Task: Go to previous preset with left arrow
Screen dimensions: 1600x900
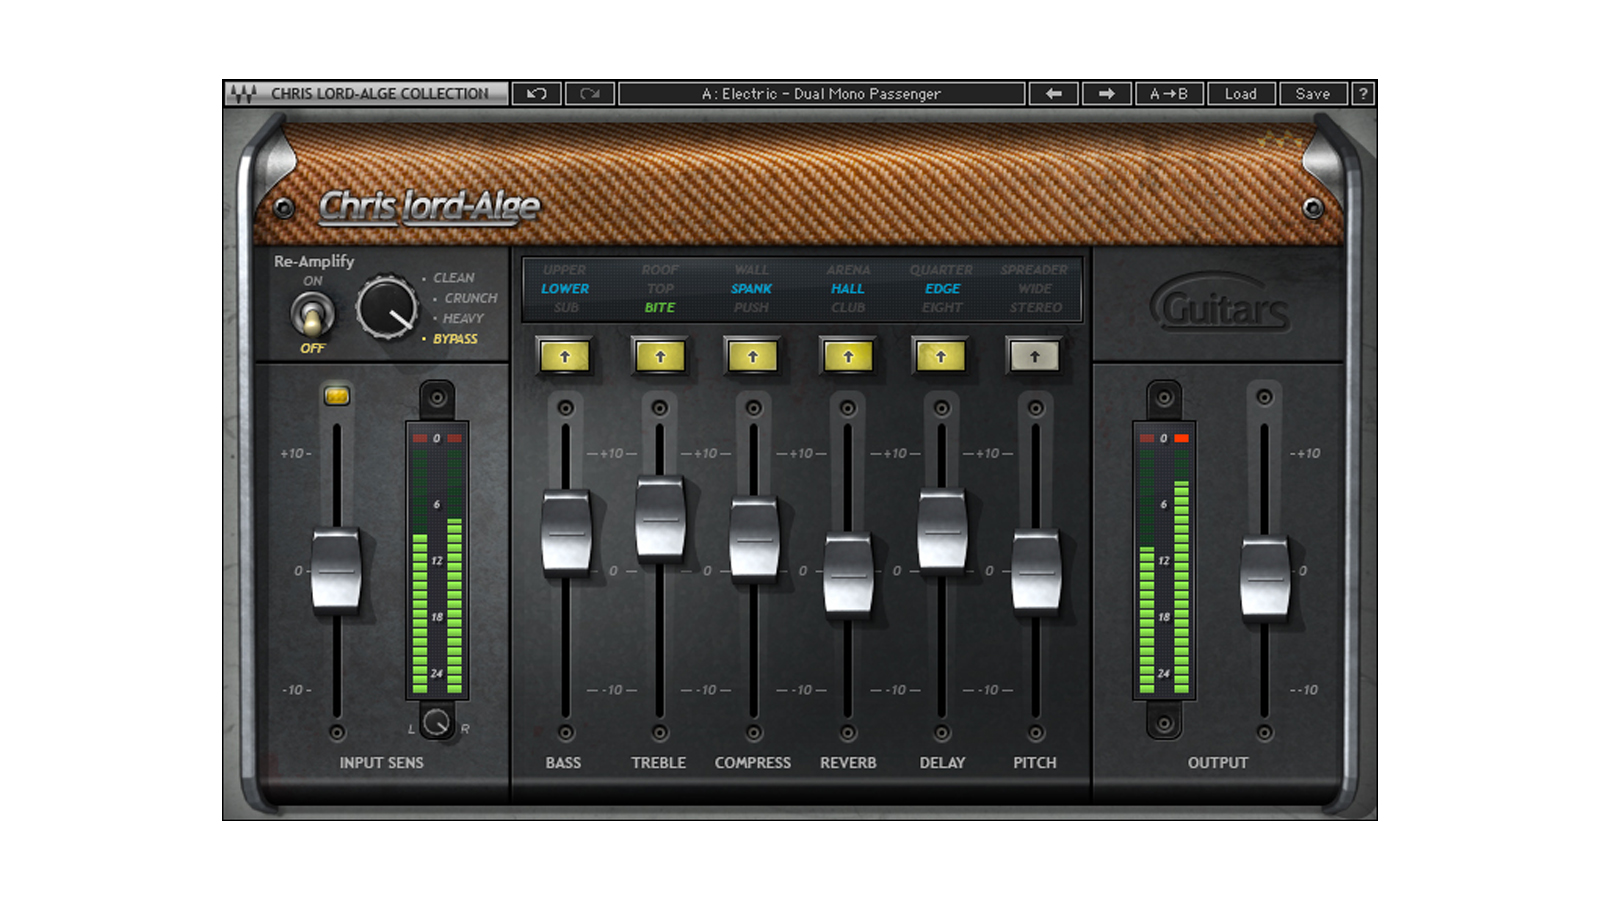Action: click(1054, 94)
